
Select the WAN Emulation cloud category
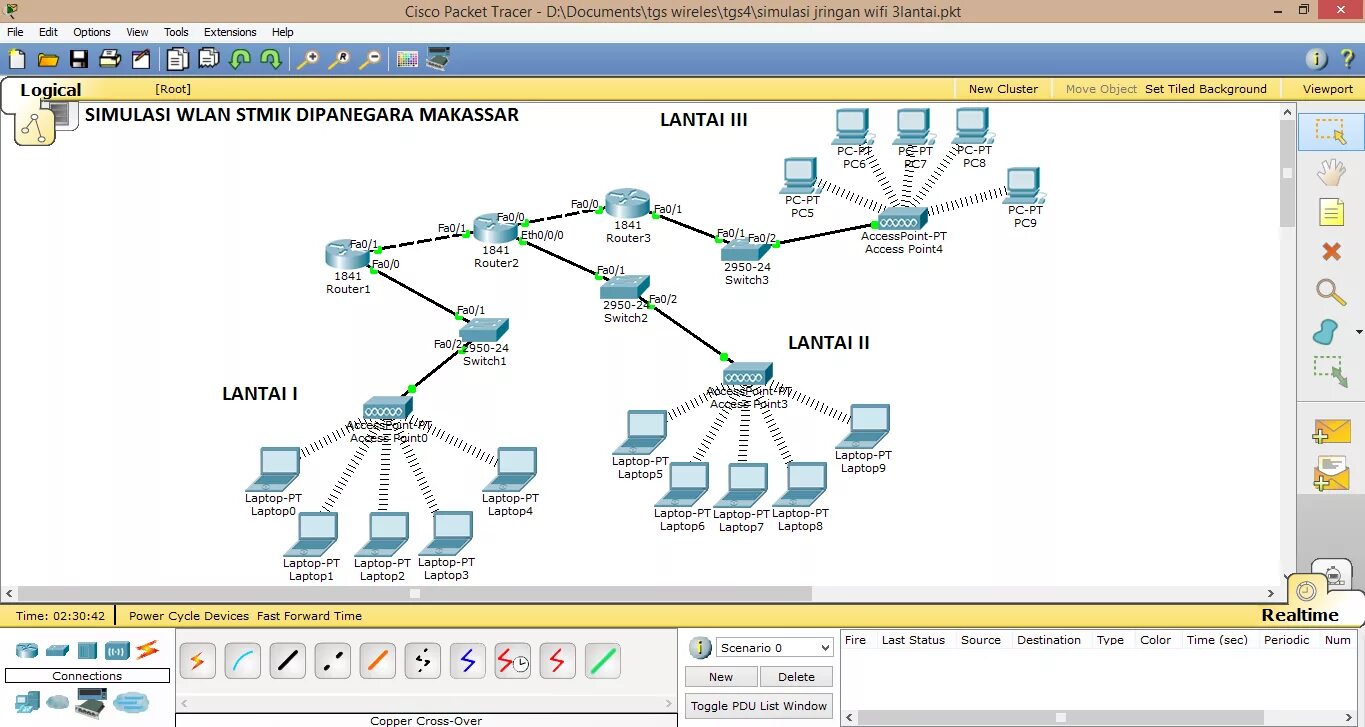tap(58, 703)
